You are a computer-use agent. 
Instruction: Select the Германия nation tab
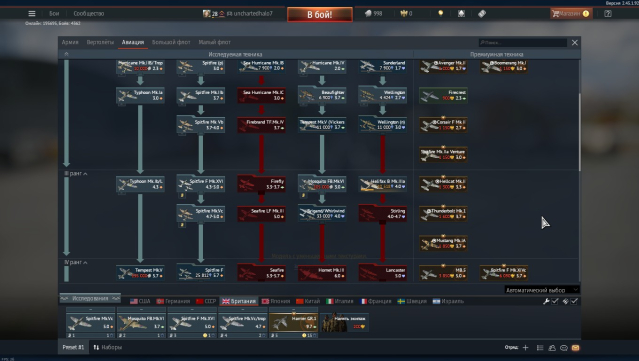click(173, 301)
